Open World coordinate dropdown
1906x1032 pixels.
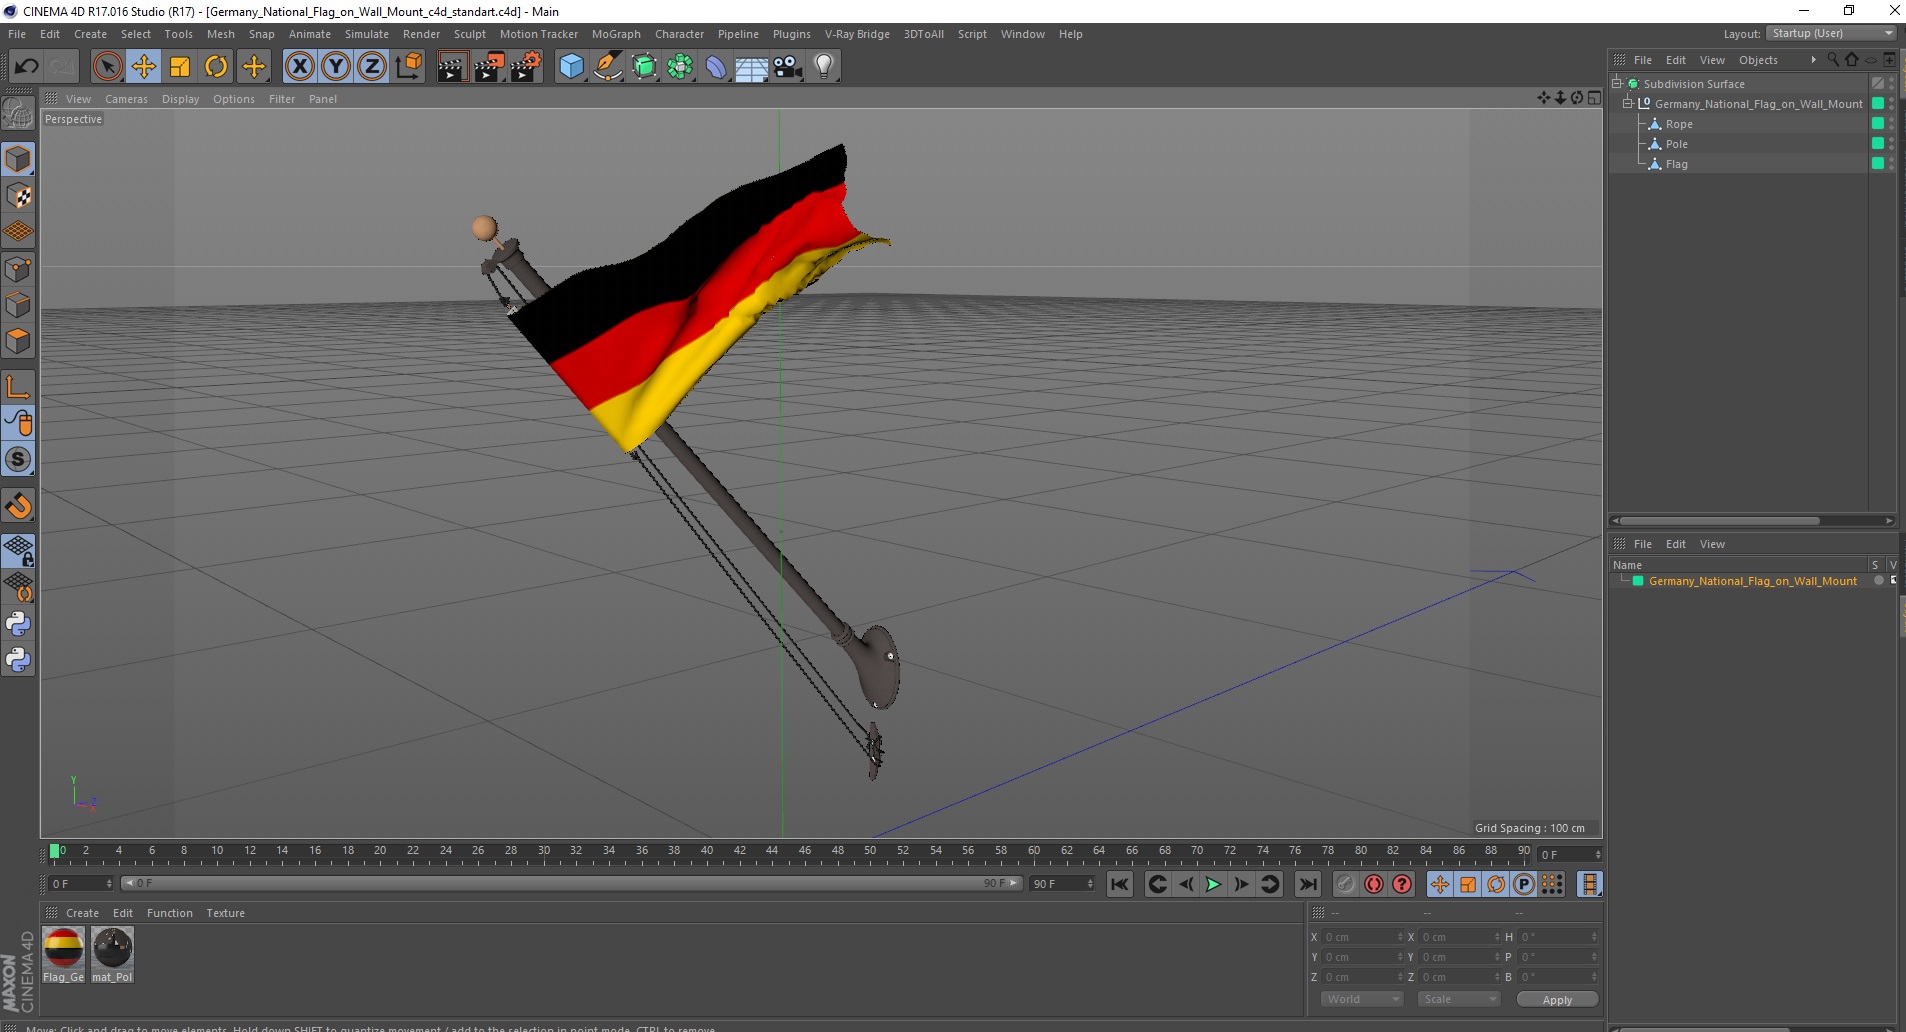[x=1362, y=999]
